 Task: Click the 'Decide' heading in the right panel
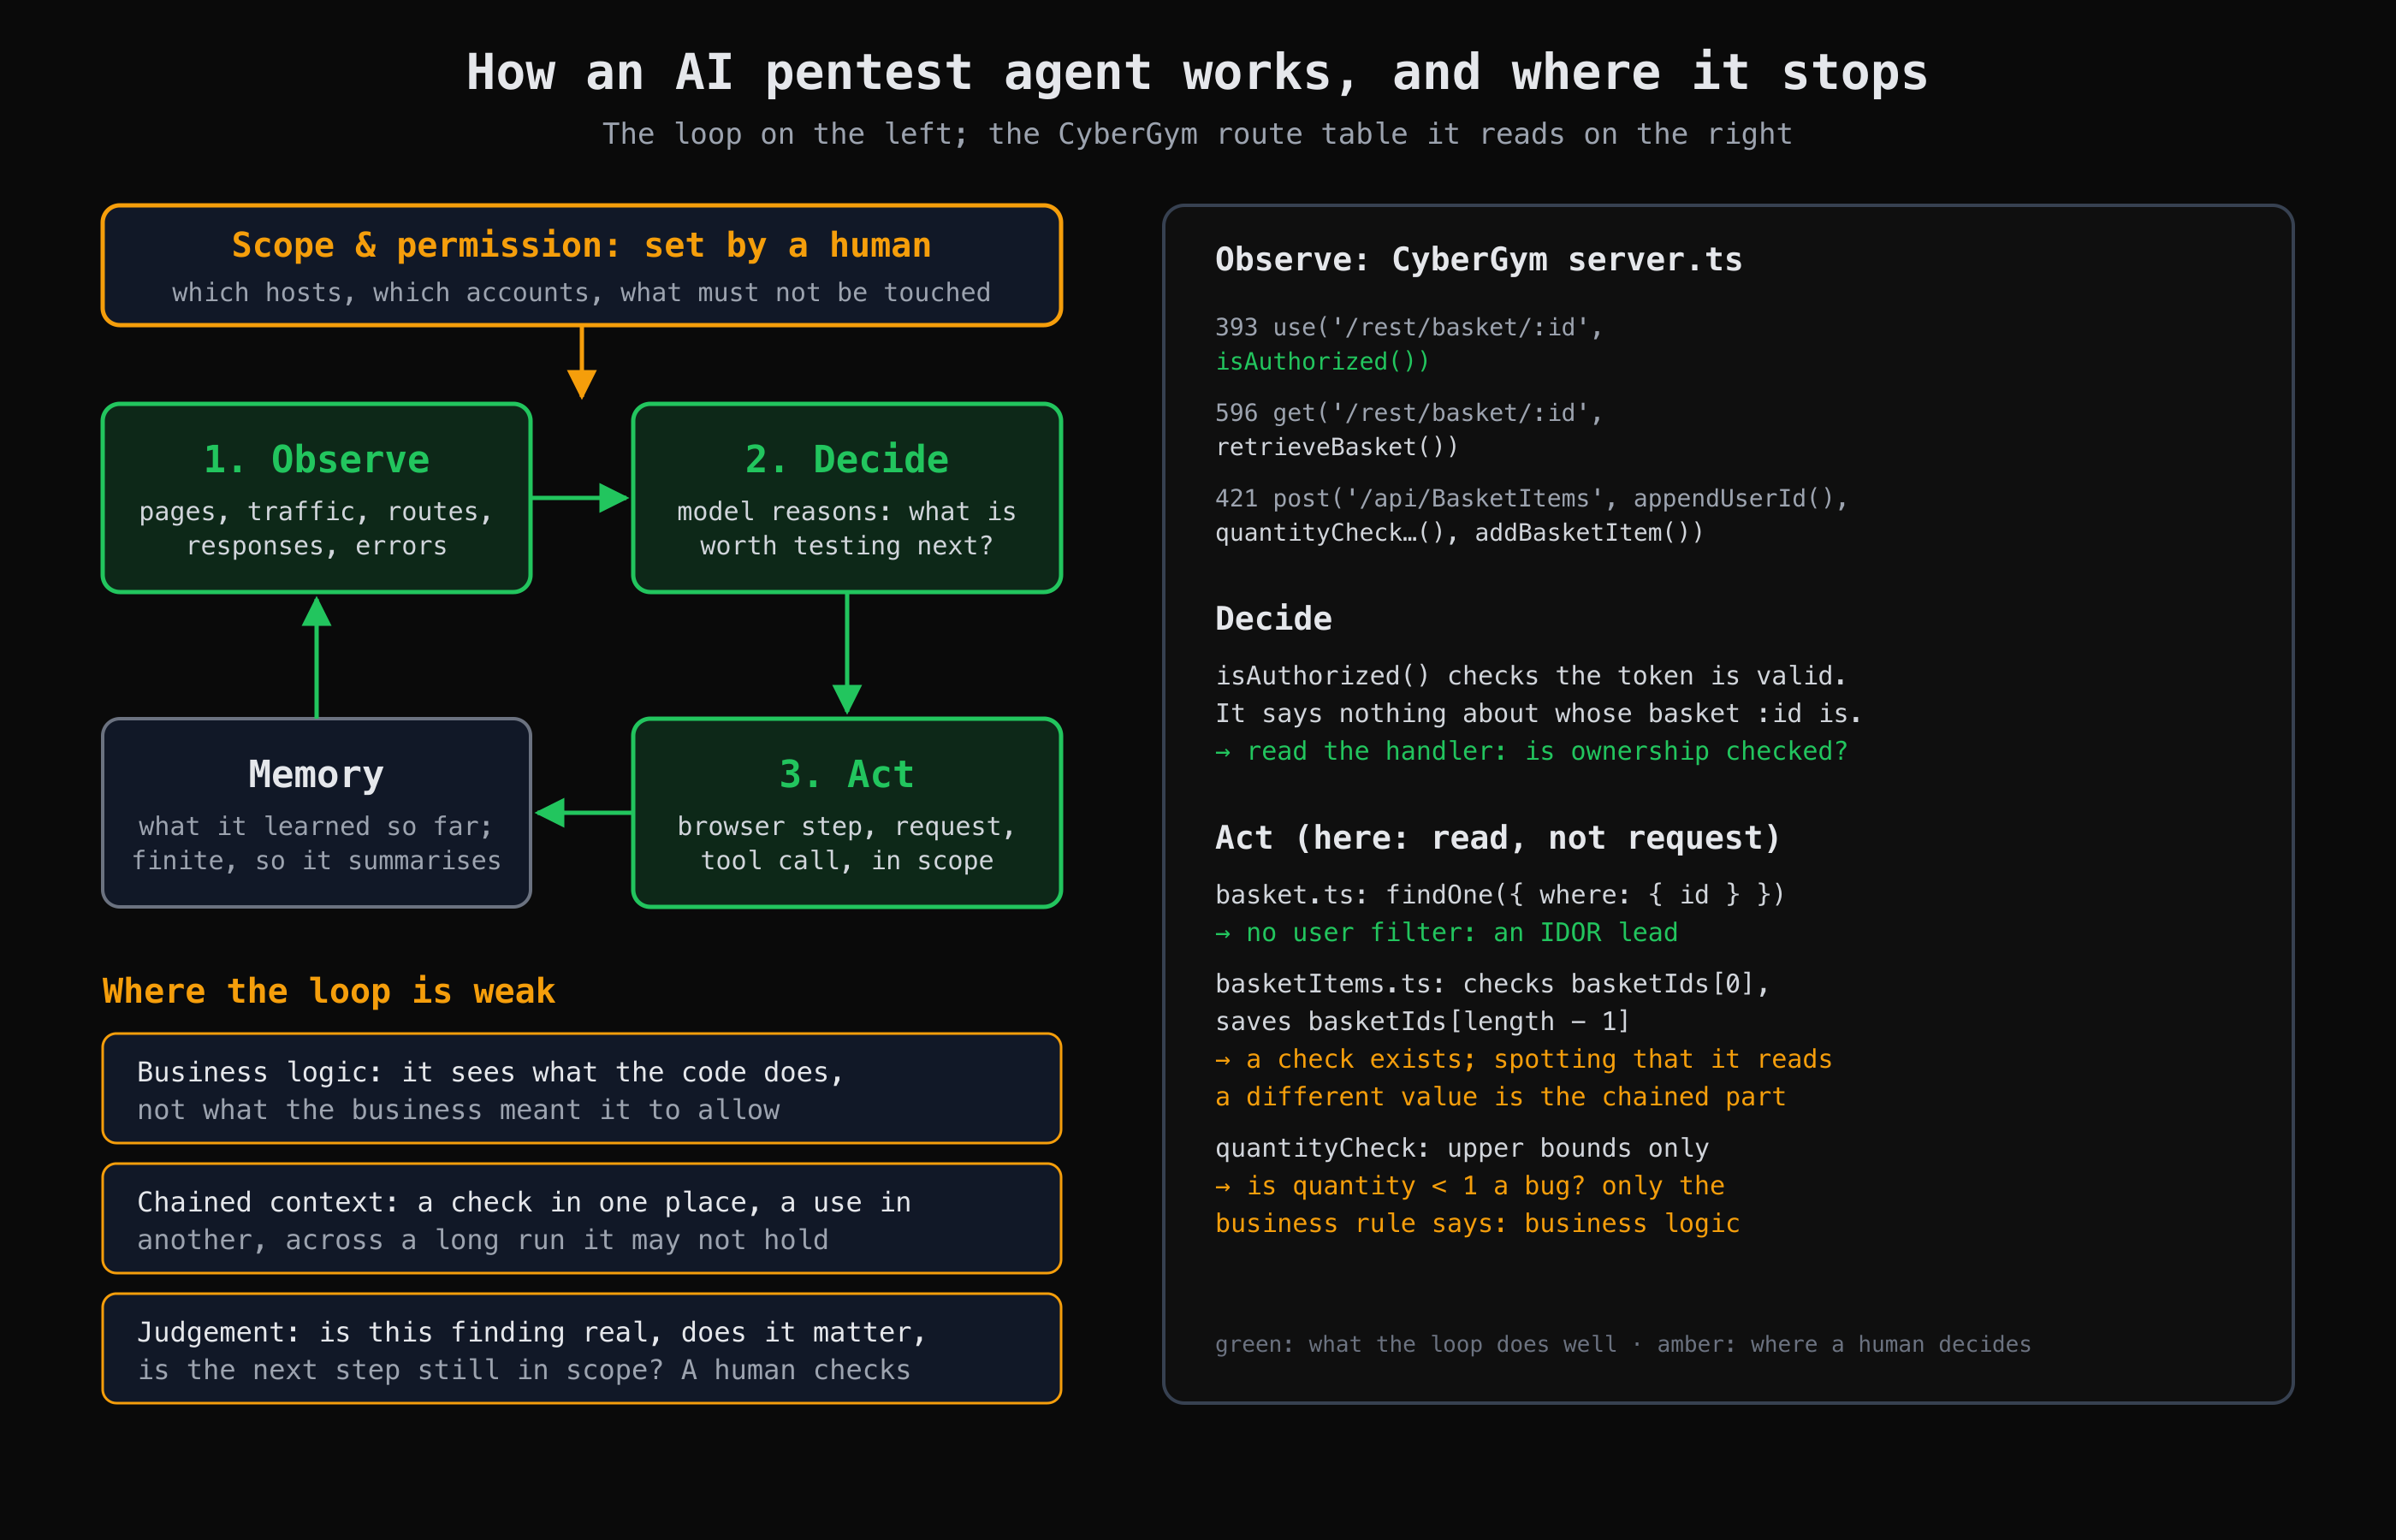click(x=1274, y=619)
